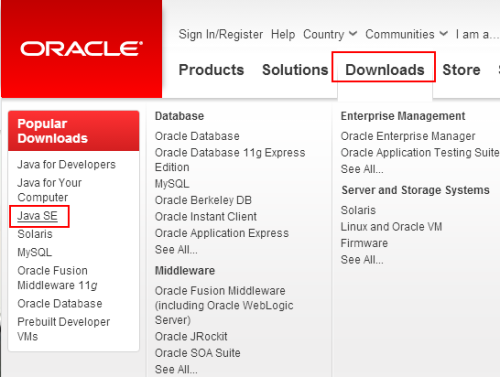Viewport: 500px width, 377px height.
Task: Open the Solutions menu
Action: click(x=295, y=70)
